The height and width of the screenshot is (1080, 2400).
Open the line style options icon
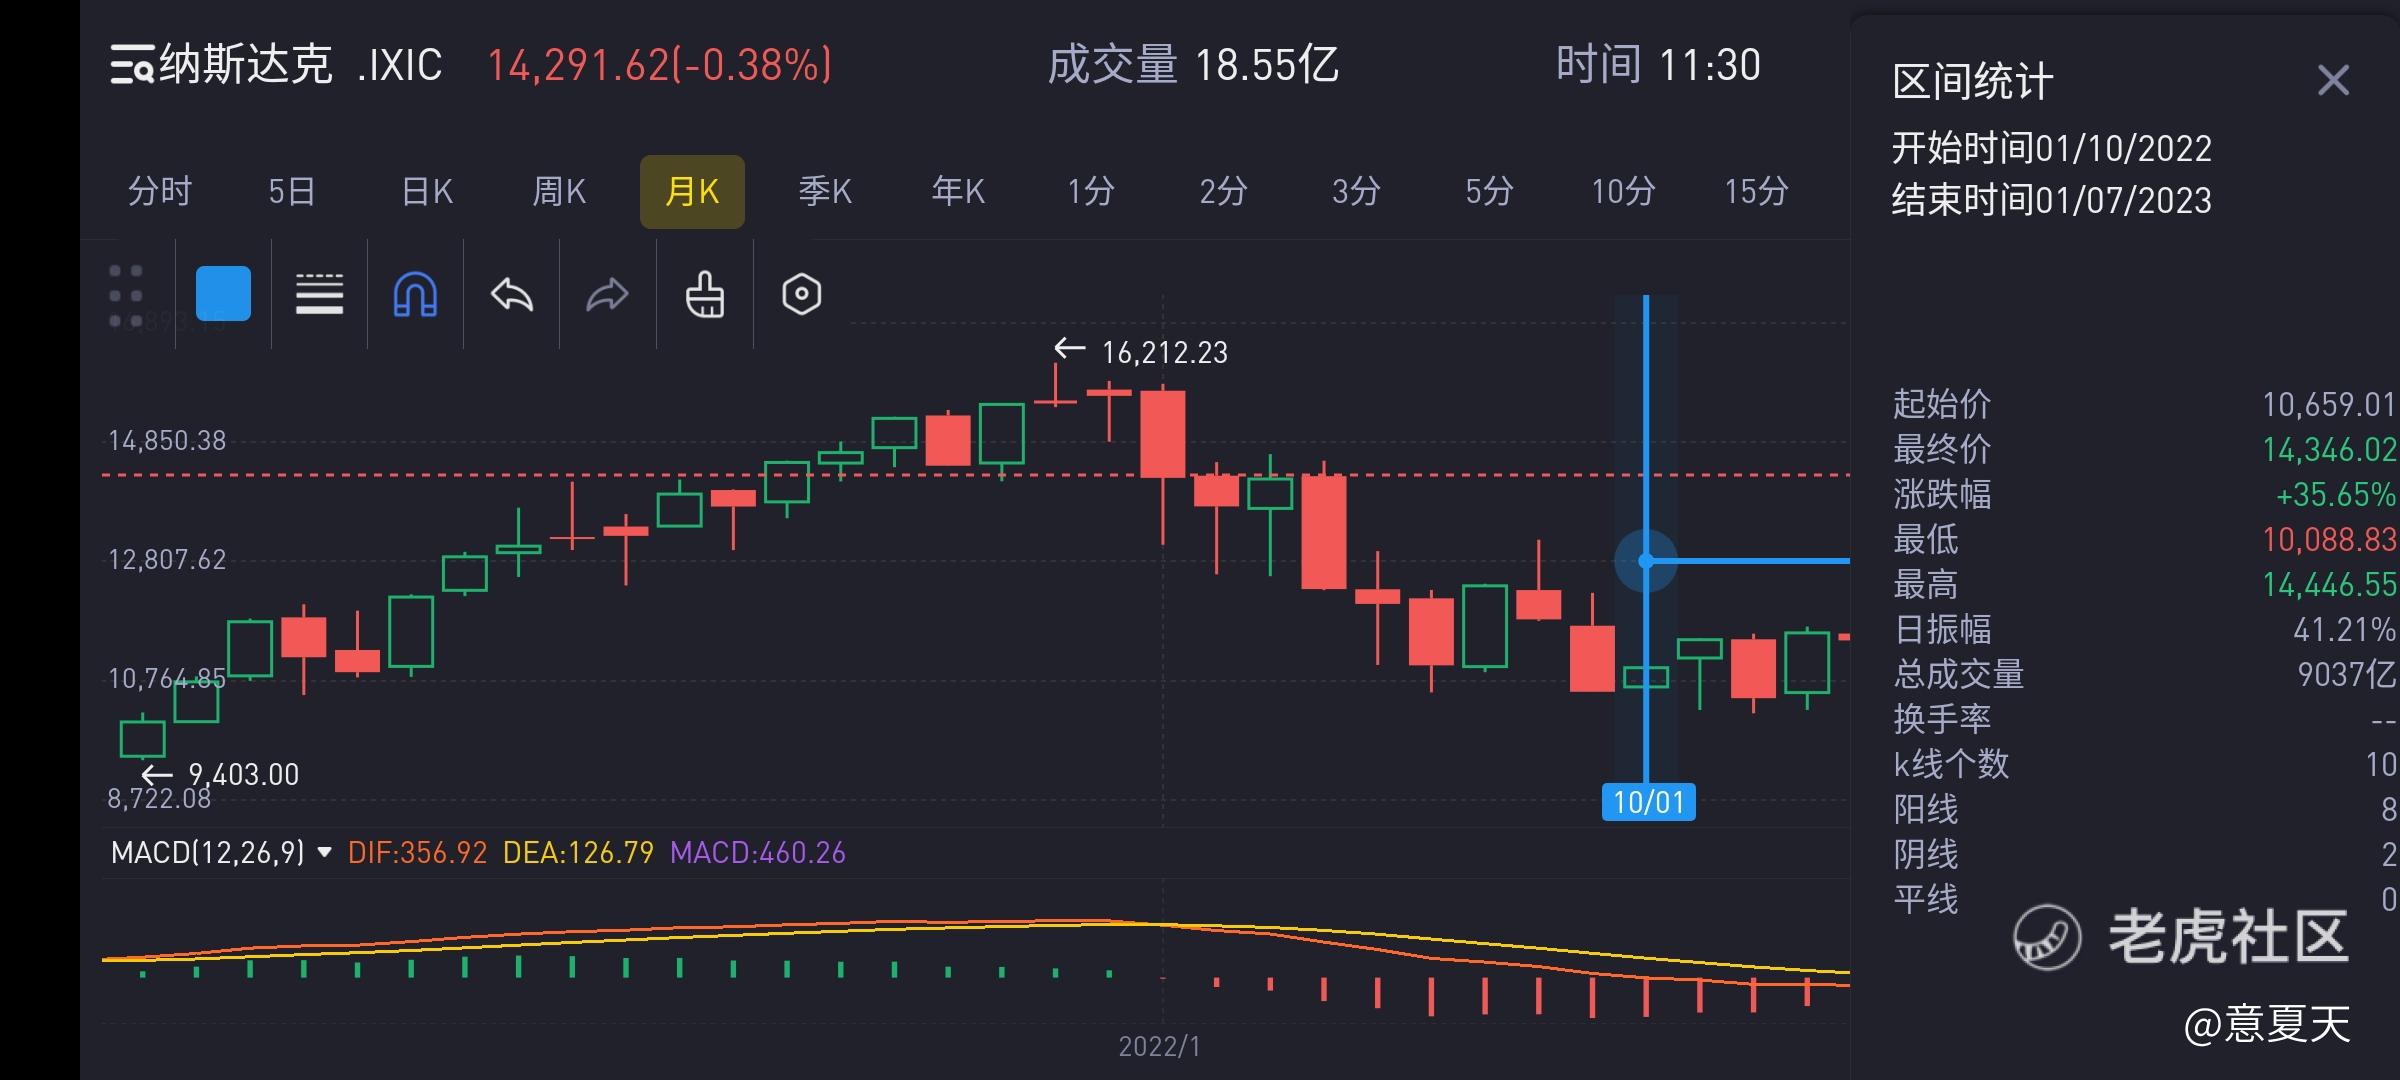click(x=320, y=294)
